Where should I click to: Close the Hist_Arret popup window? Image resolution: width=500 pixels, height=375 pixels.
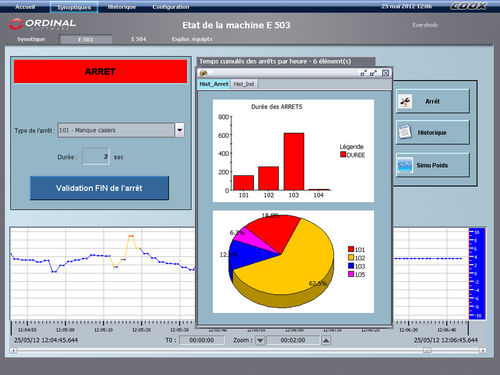tap(385, 73)
